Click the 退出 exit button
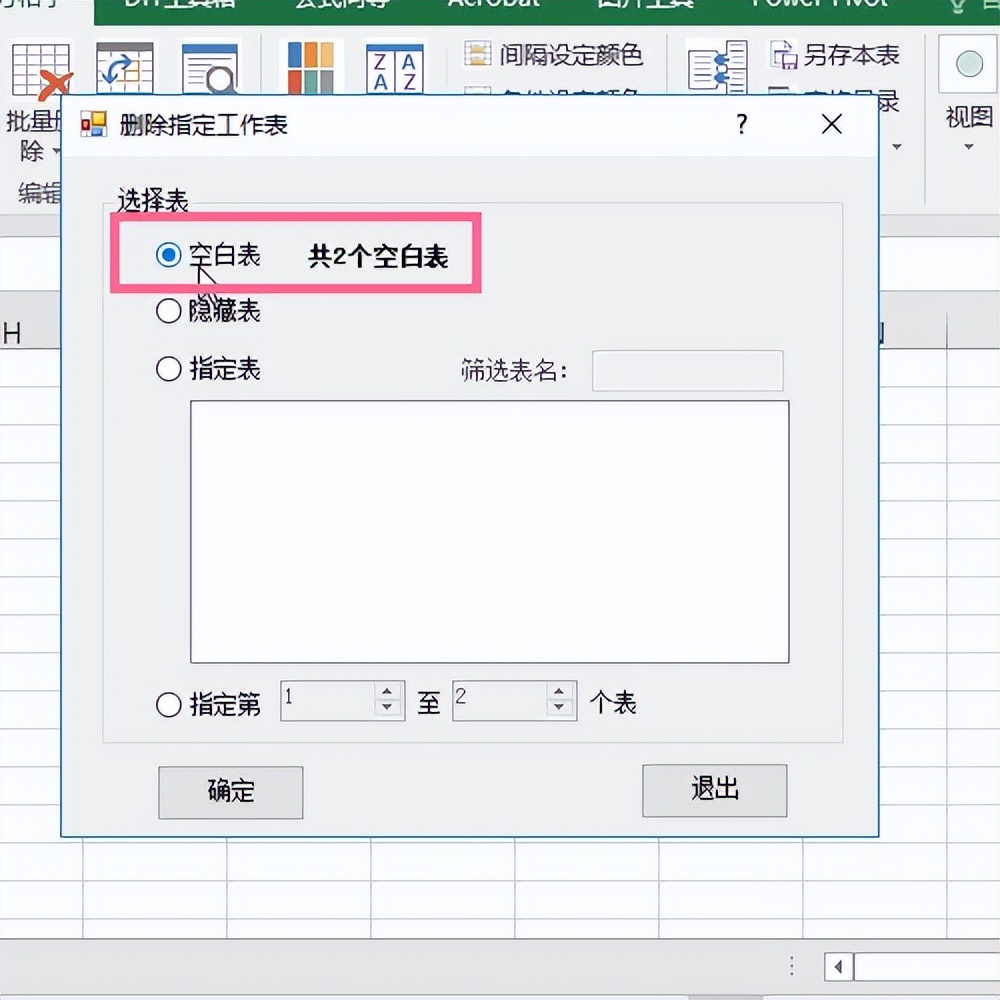 click(714, 790)
